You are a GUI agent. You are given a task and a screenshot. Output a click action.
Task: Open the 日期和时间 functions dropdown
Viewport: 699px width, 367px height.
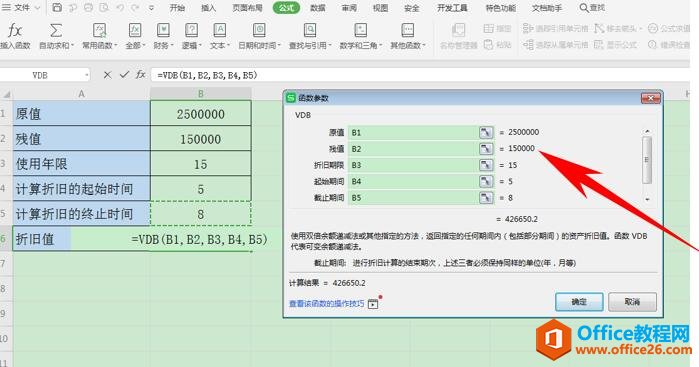click(x=259, y=45)
